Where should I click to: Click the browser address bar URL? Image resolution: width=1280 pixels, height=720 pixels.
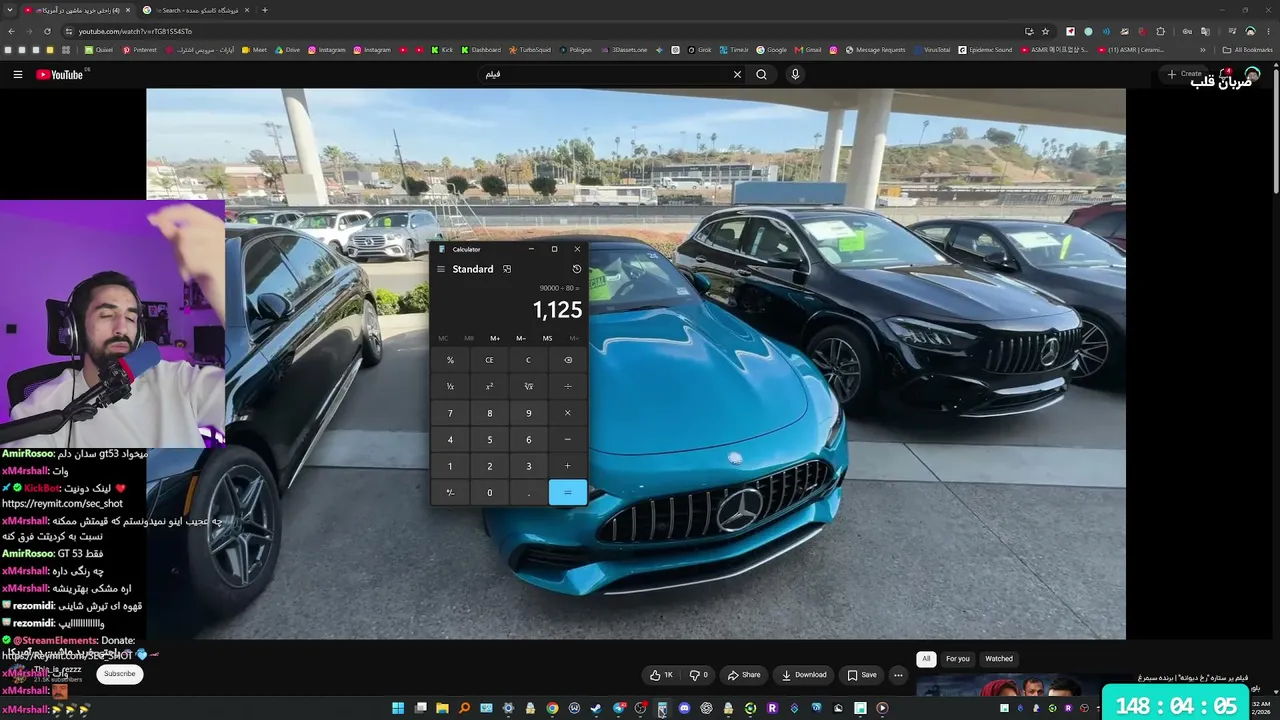tap(135, 31)
